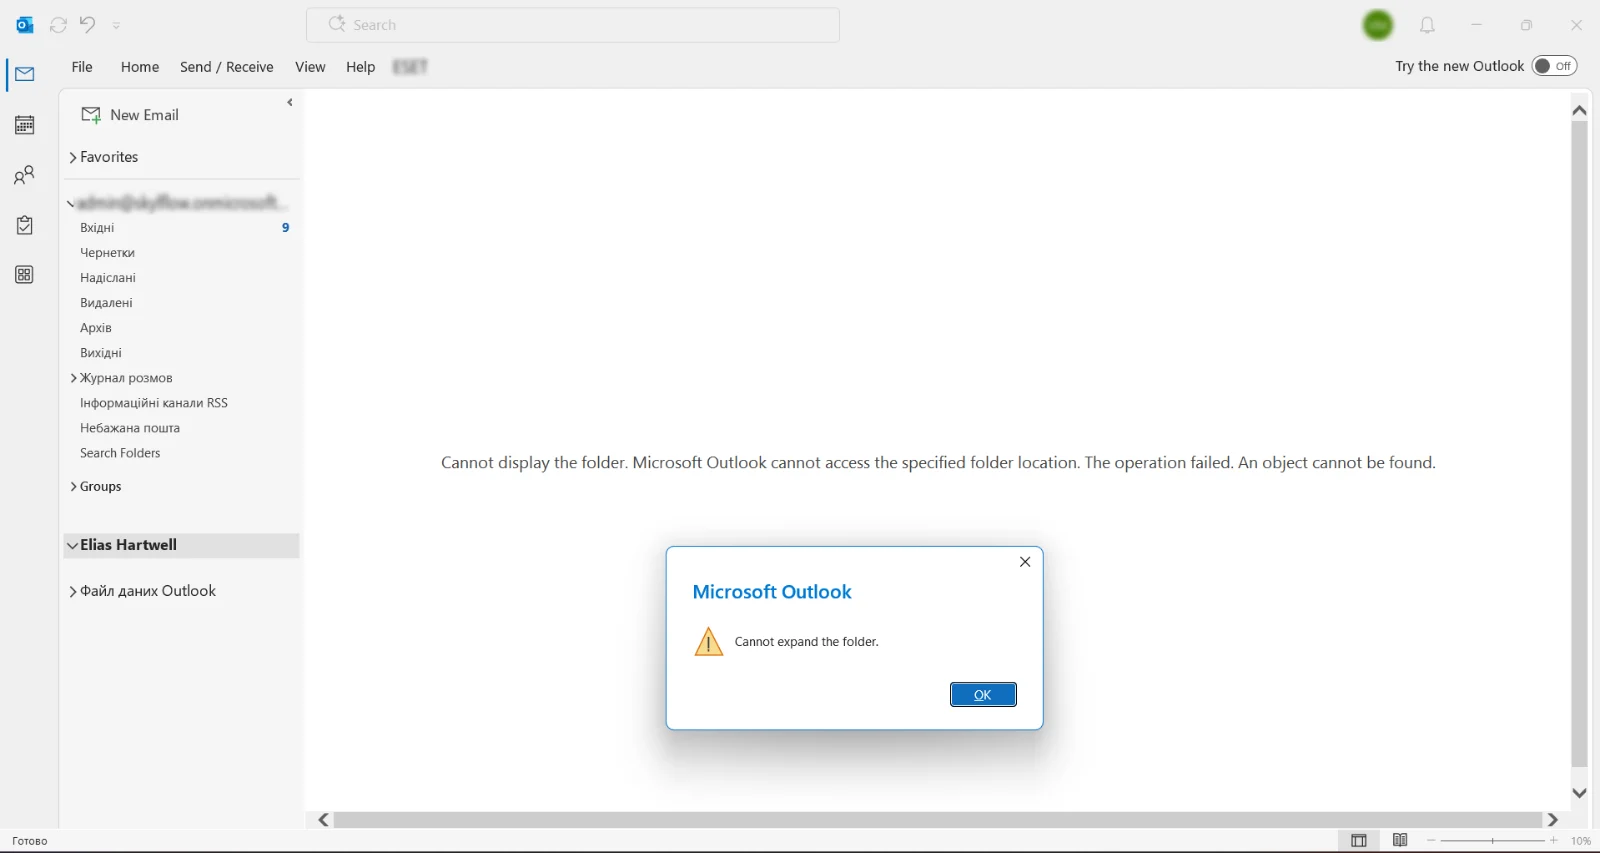
Task: Click the zoom out minus button
Action: coord(1432,841)
